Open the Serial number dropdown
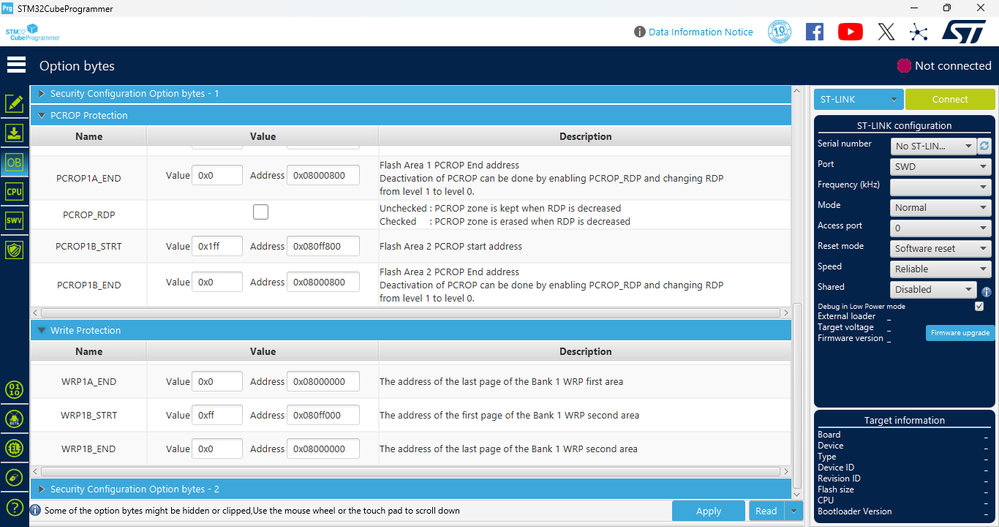Image resolution: width=999 pixels, height=527 pixels. 933,146
